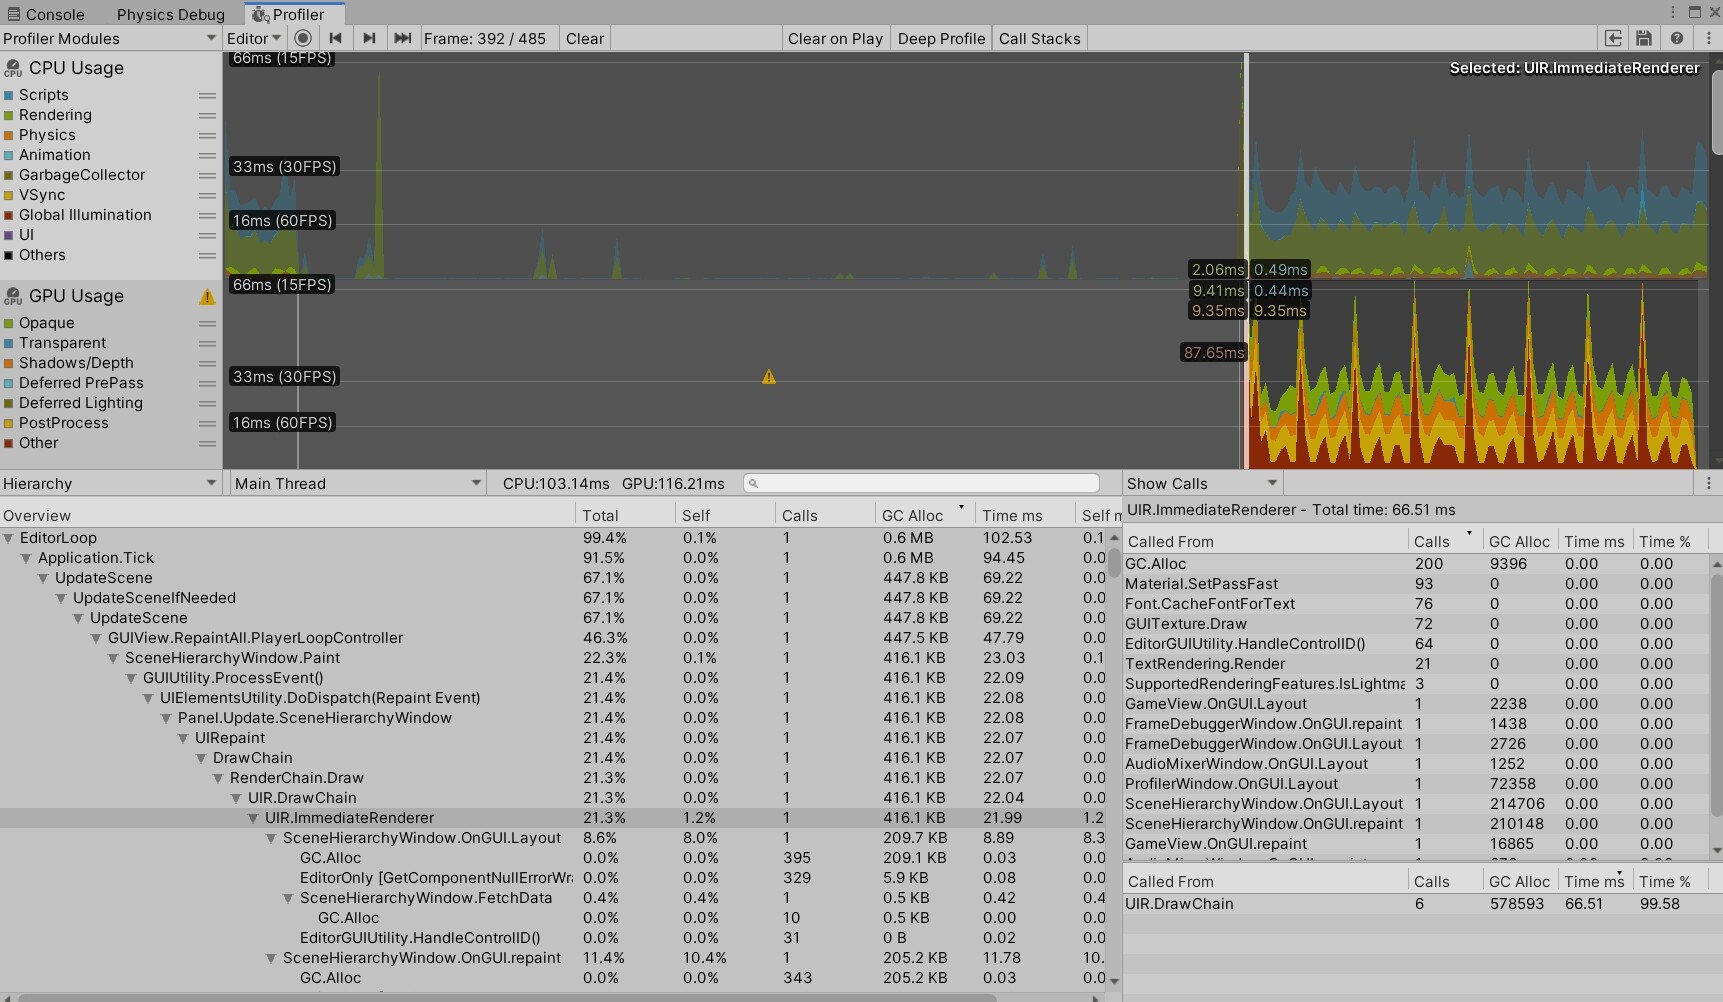Open the window's three-dot context menu

coord(1672,12)
